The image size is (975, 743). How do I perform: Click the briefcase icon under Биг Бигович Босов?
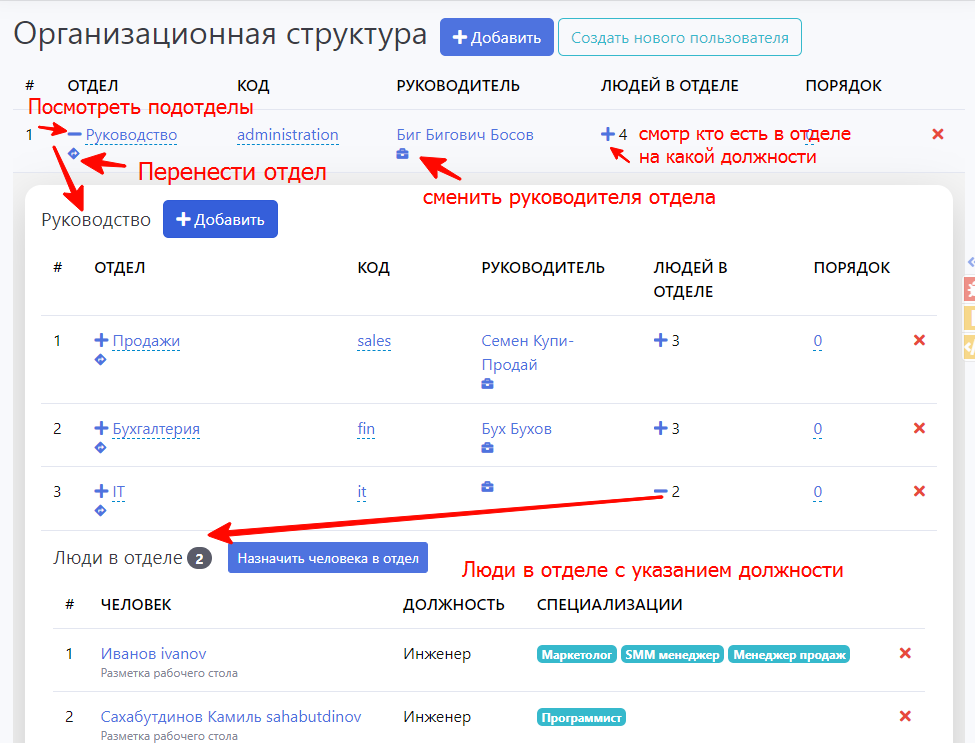point(402,154)
